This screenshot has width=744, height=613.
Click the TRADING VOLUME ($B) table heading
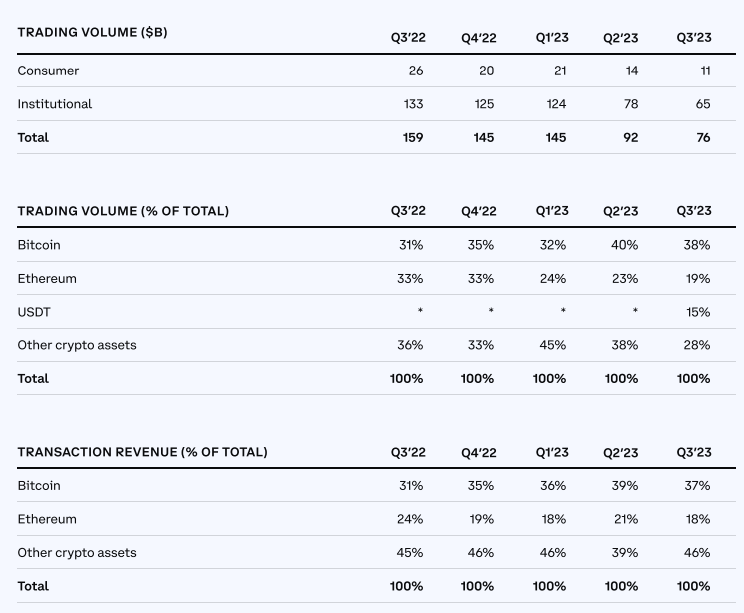tap(92, 33)
